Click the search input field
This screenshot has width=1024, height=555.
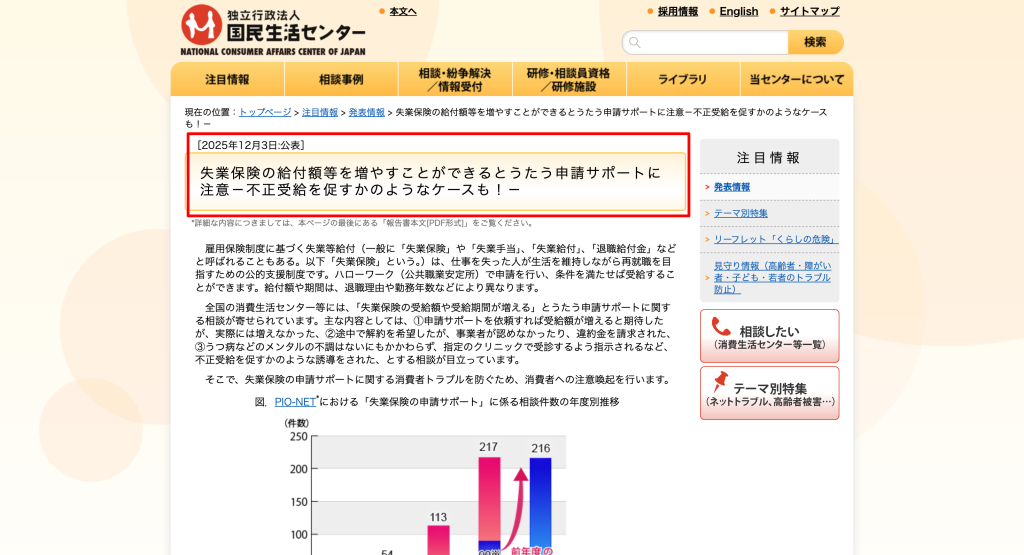705,42
